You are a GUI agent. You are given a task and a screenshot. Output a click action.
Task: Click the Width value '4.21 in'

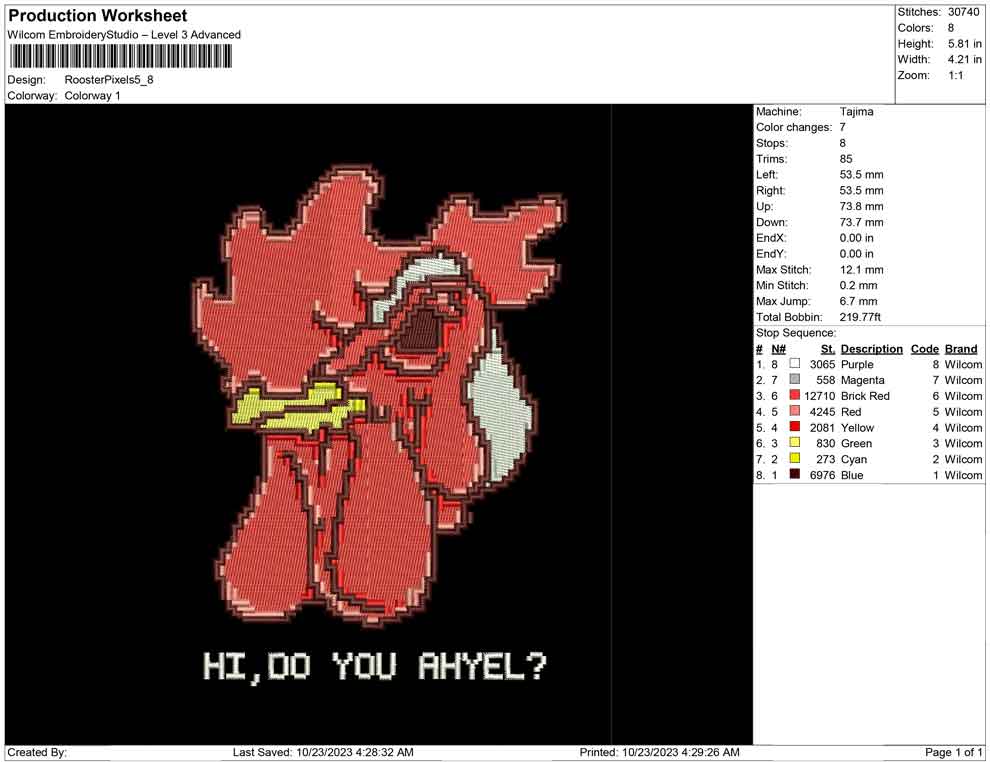(x=964, y=59)
